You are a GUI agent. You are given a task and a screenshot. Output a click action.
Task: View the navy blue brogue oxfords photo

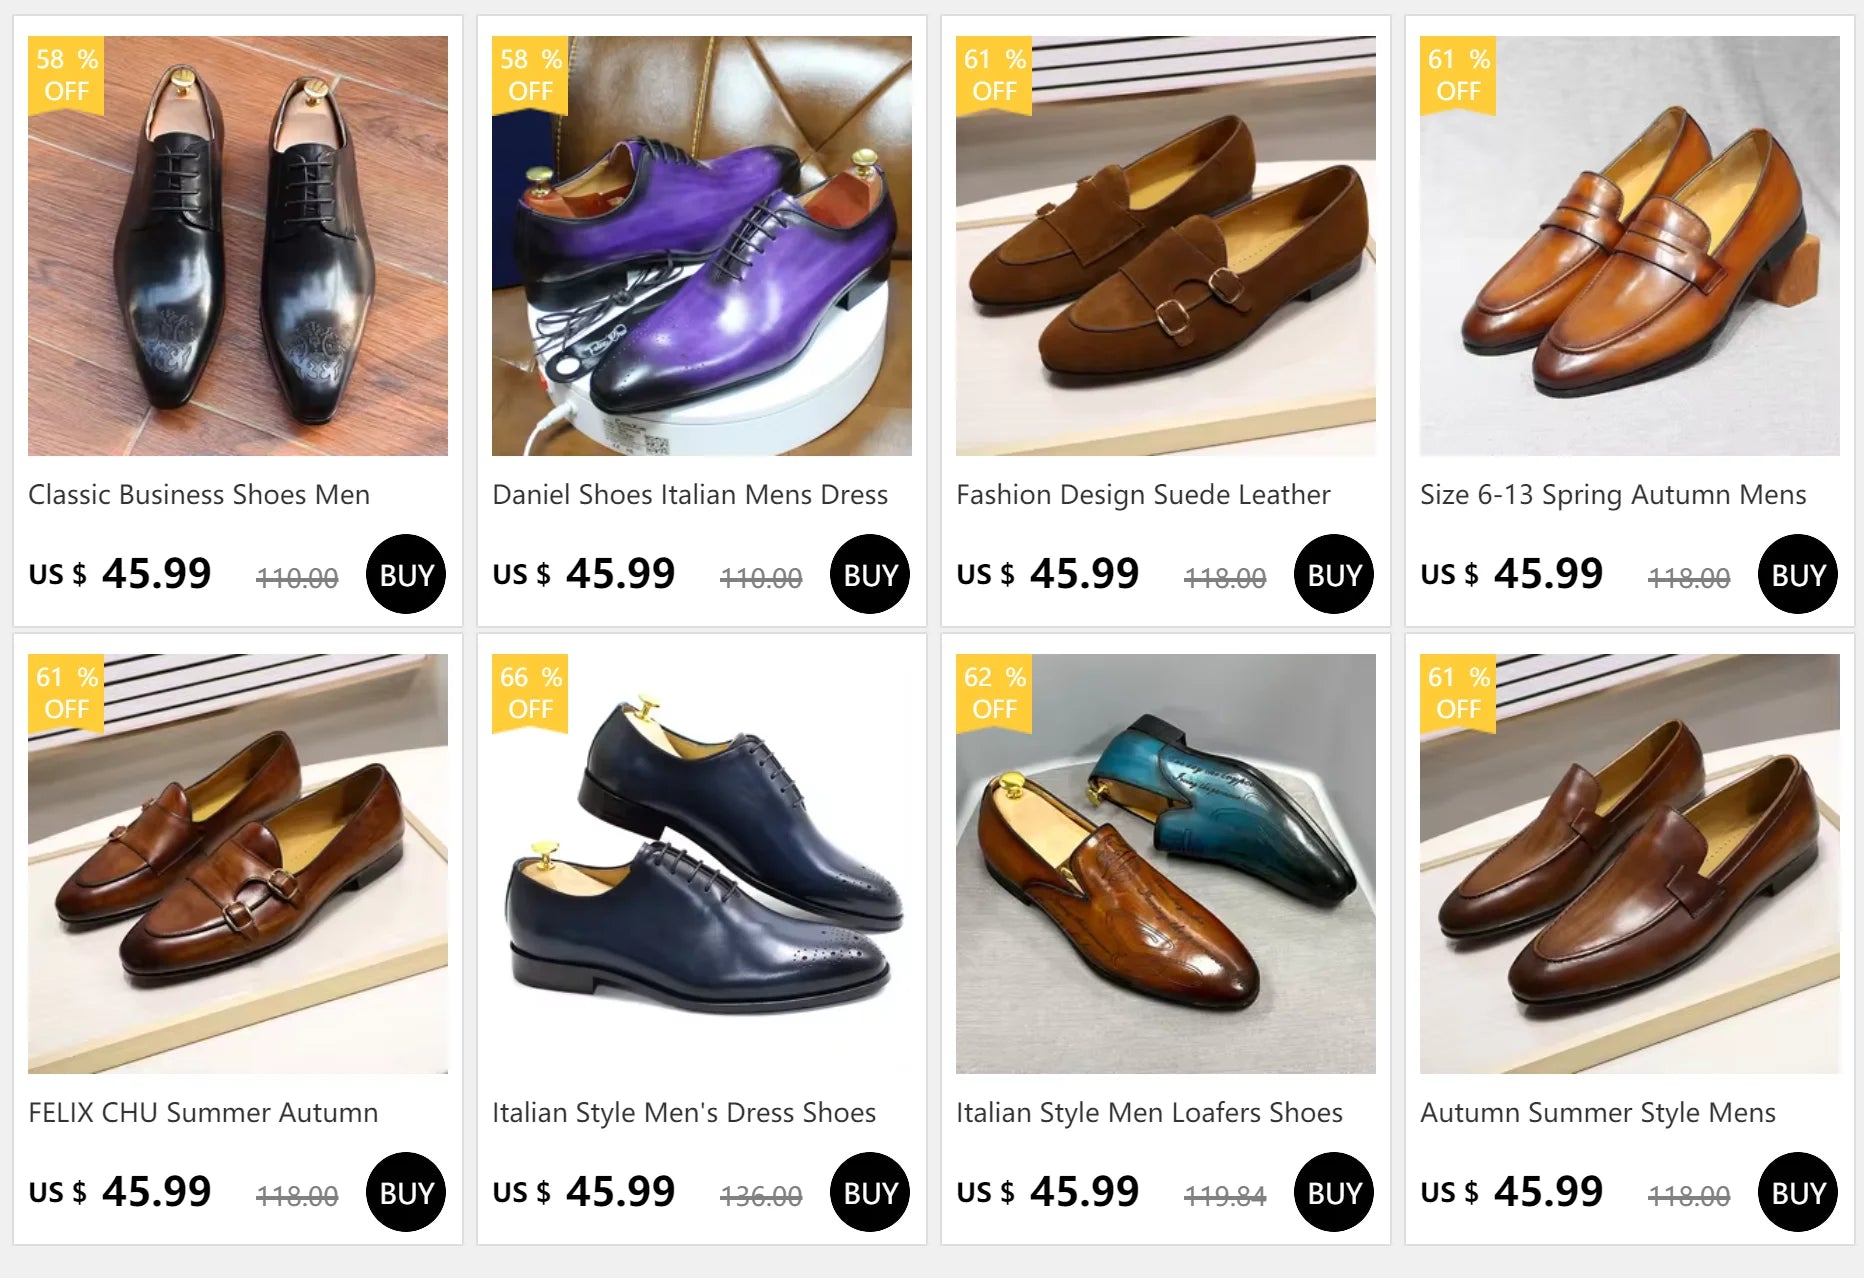click(x=702, y=864)
